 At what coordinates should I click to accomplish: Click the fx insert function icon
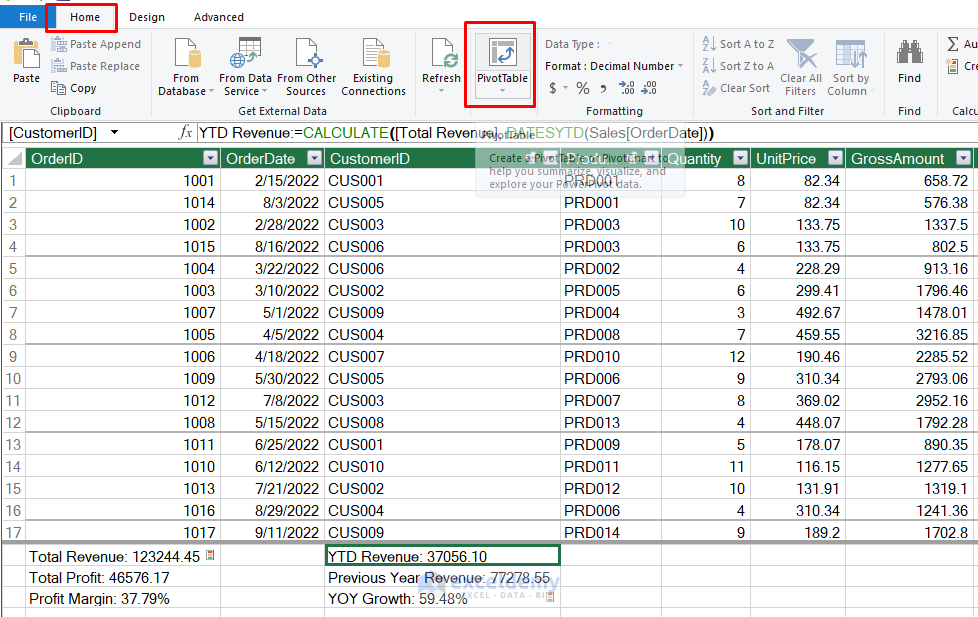185,132
